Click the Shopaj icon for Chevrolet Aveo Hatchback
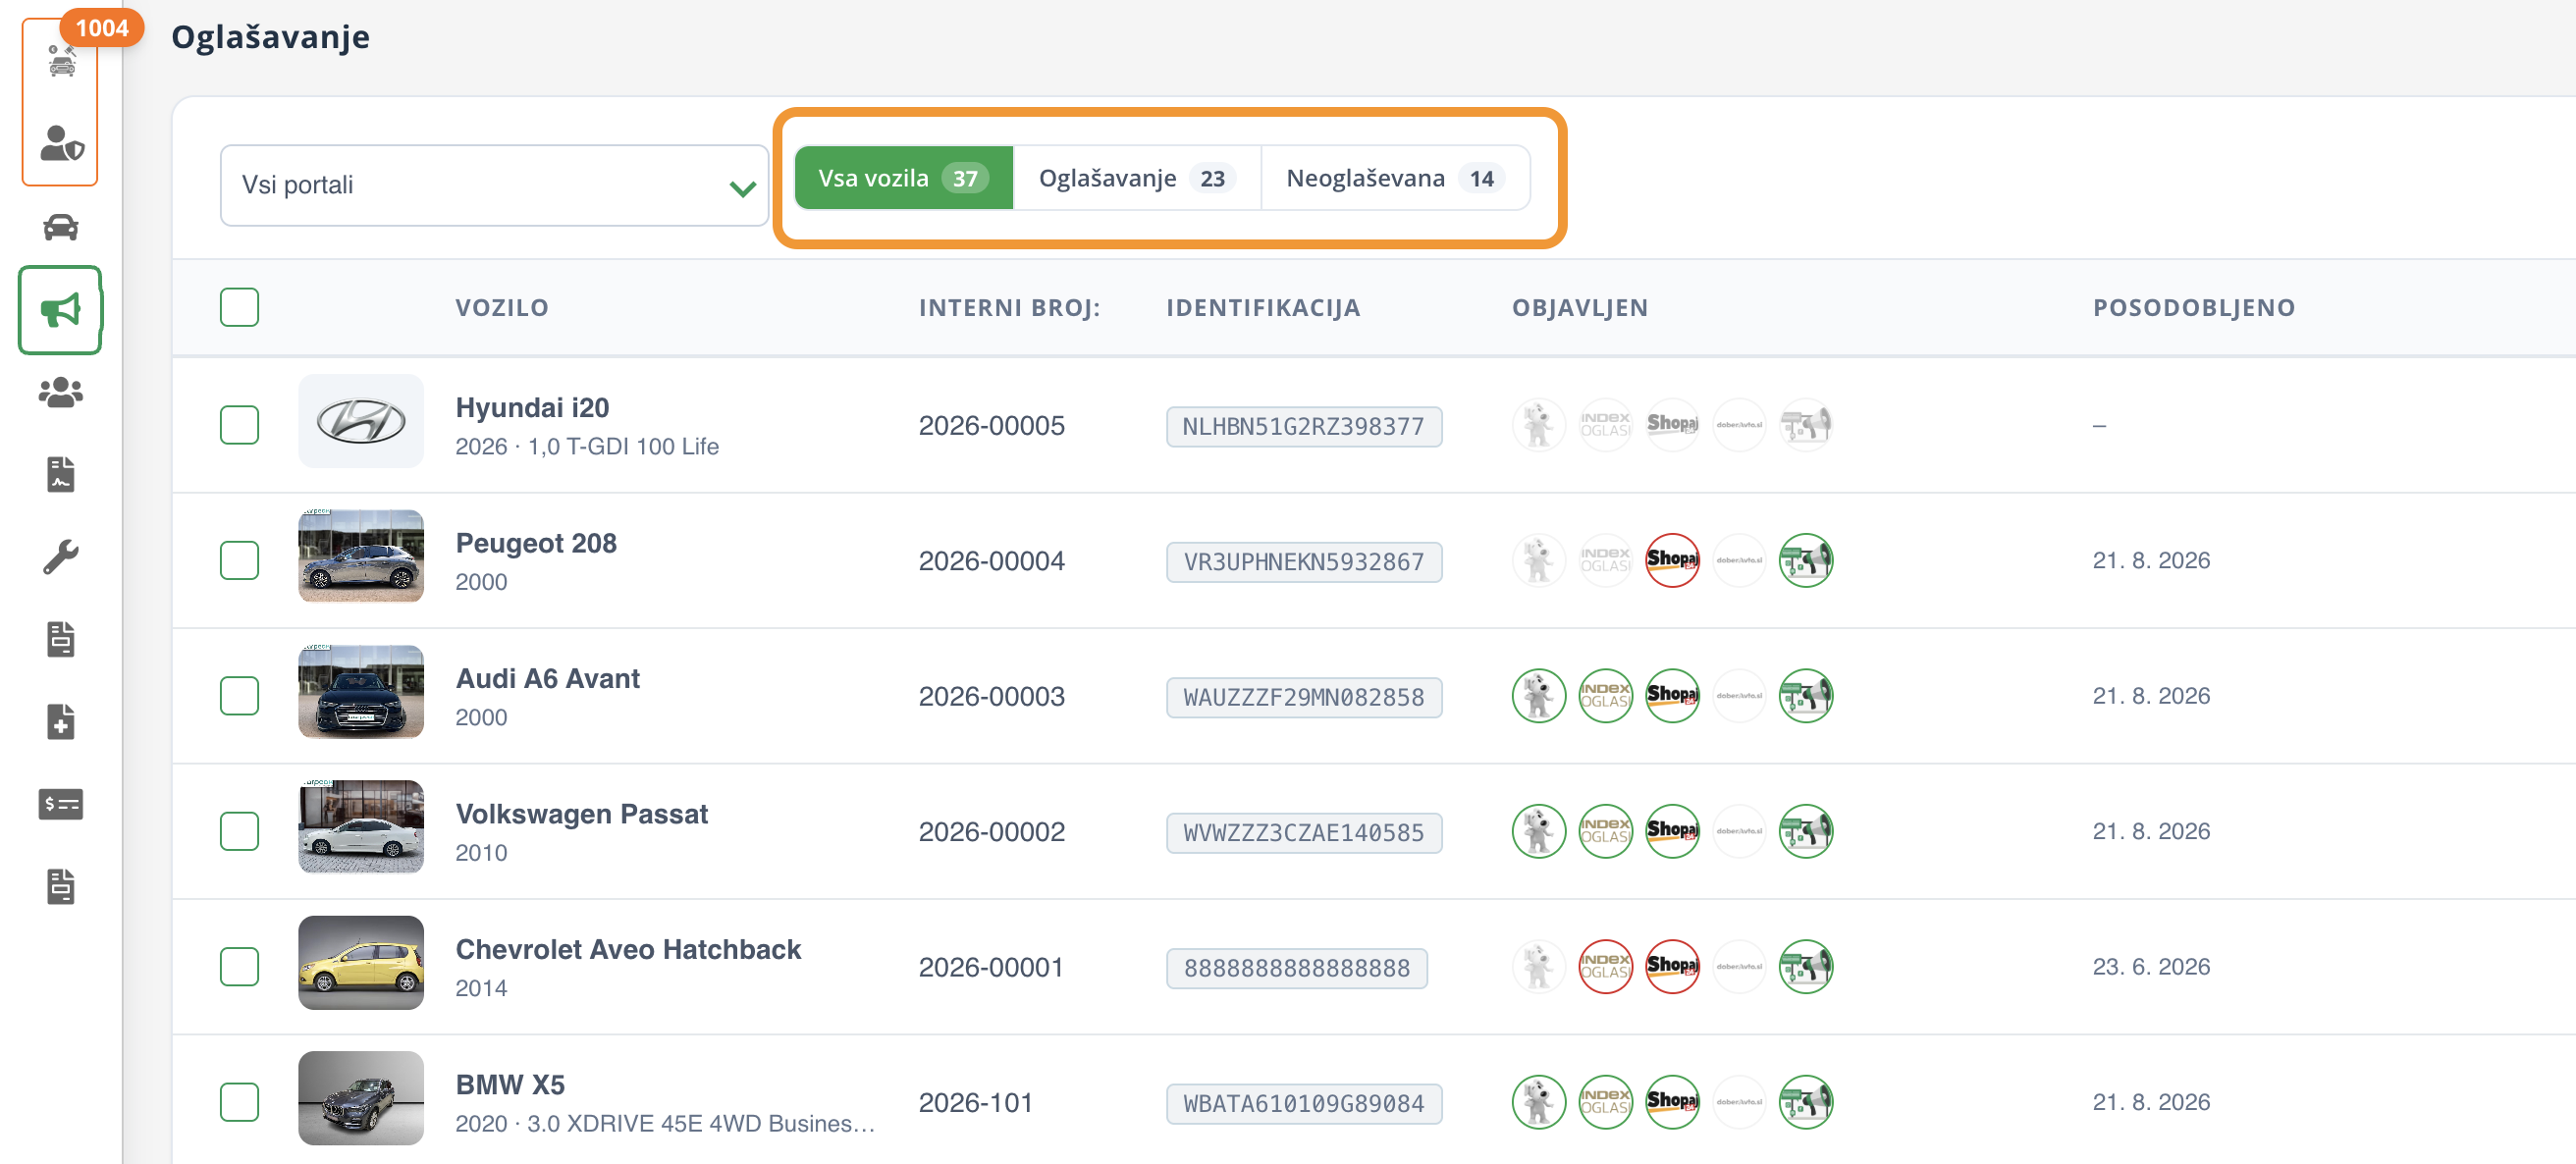Image resolution: width=2576 pixels, height=1164 pixels. click(1672, 967)
